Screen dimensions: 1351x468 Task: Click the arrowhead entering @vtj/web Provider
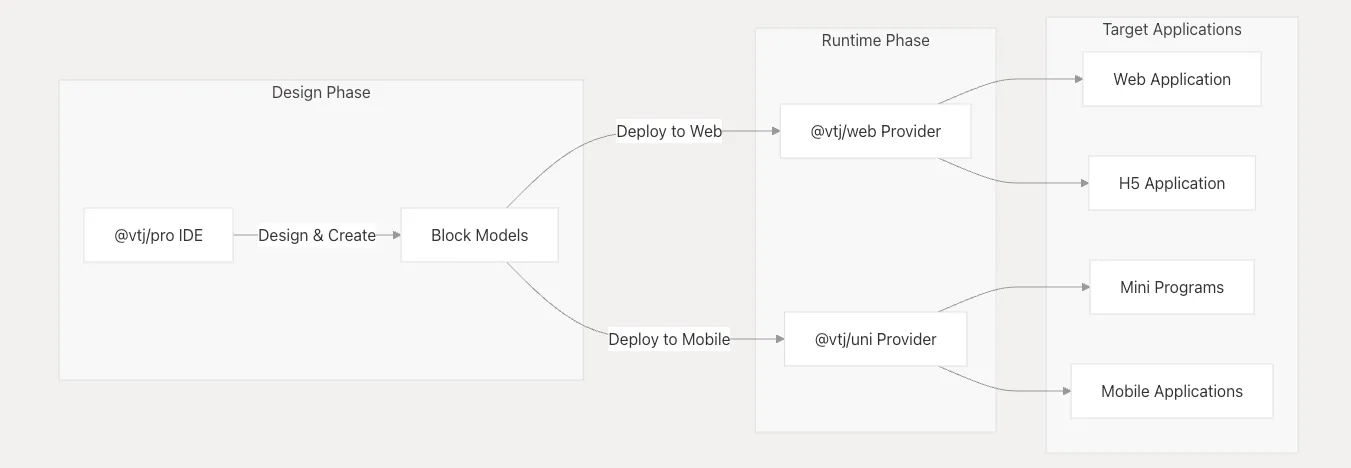774,131
